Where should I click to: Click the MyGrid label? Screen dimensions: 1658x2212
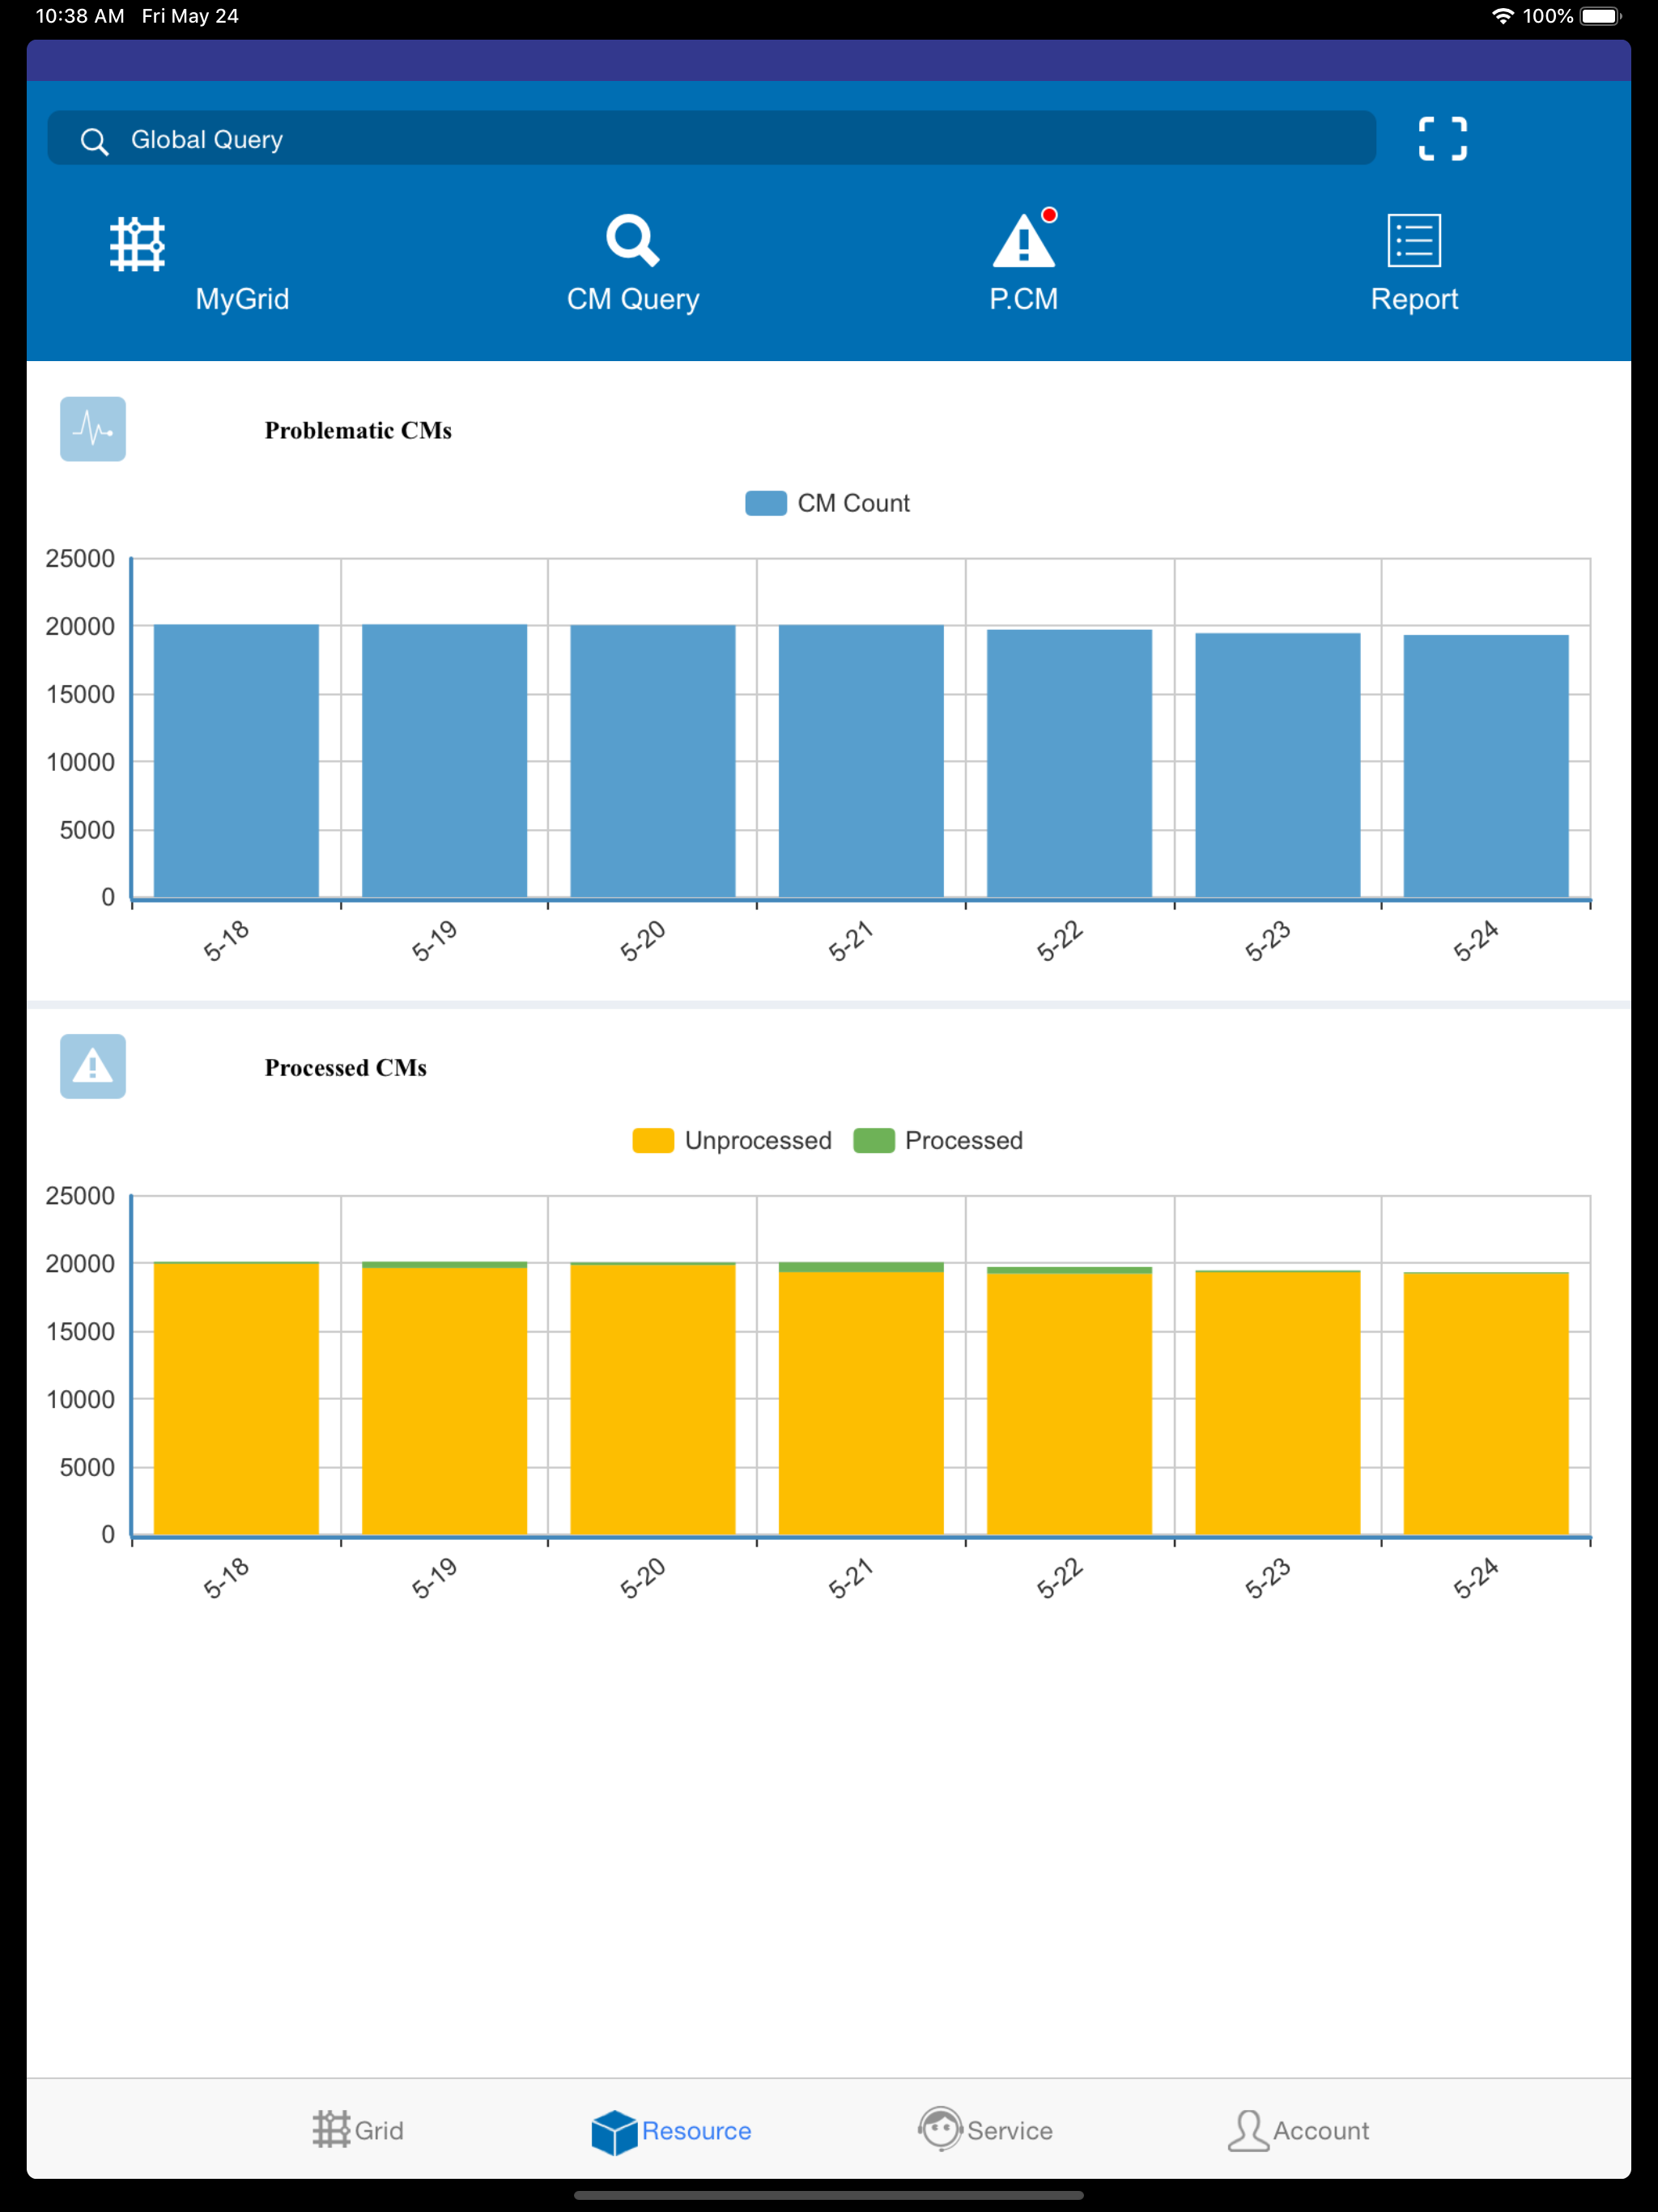[x=242, y=299]
